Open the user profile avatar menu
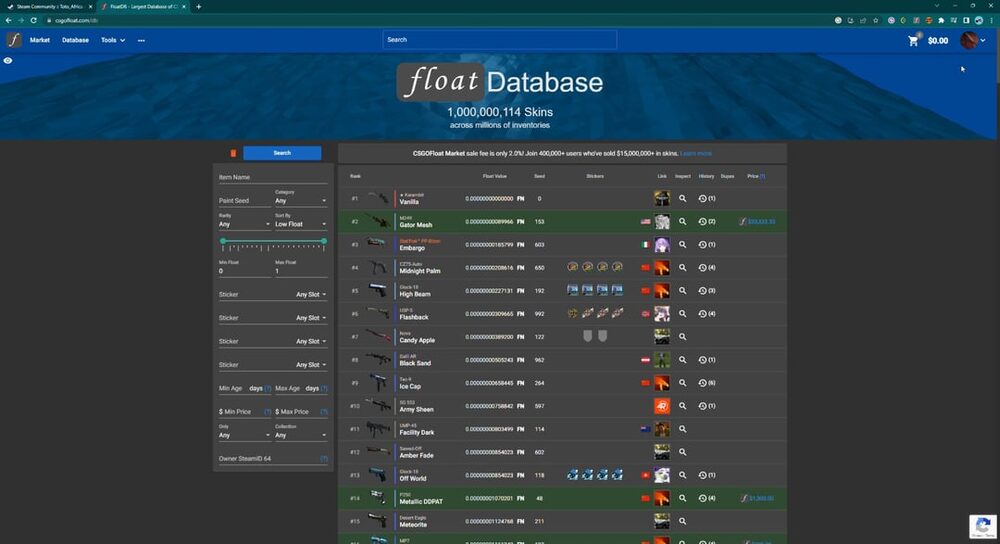Image resolution: width=1000 pixels, height=544 pixels. coord(973,40)
